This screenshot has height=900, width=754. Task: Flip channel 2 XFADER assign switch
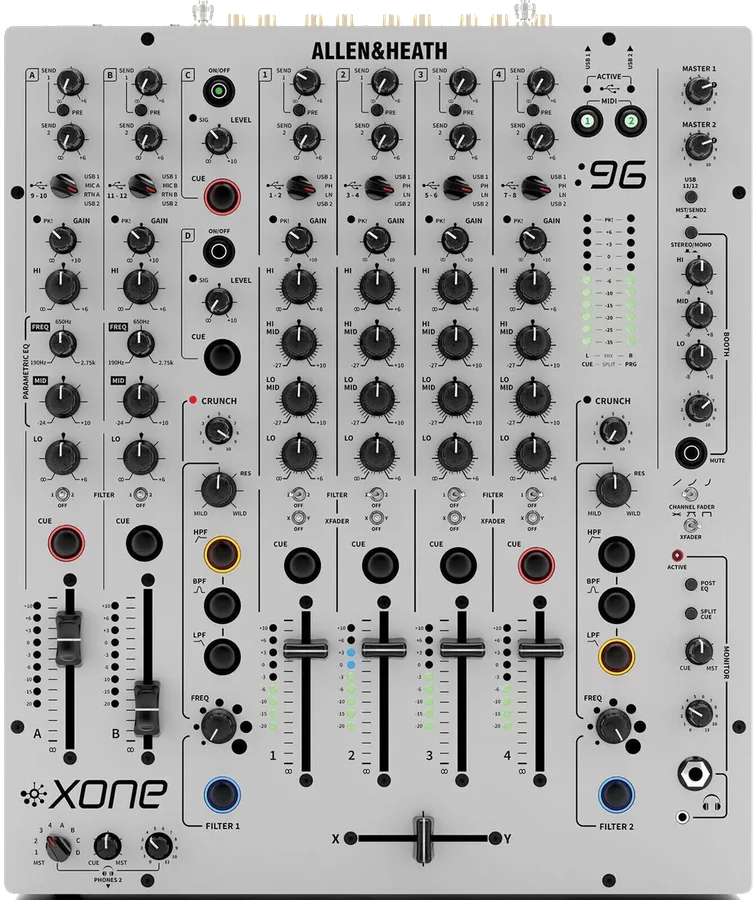[x=376, y=518]
